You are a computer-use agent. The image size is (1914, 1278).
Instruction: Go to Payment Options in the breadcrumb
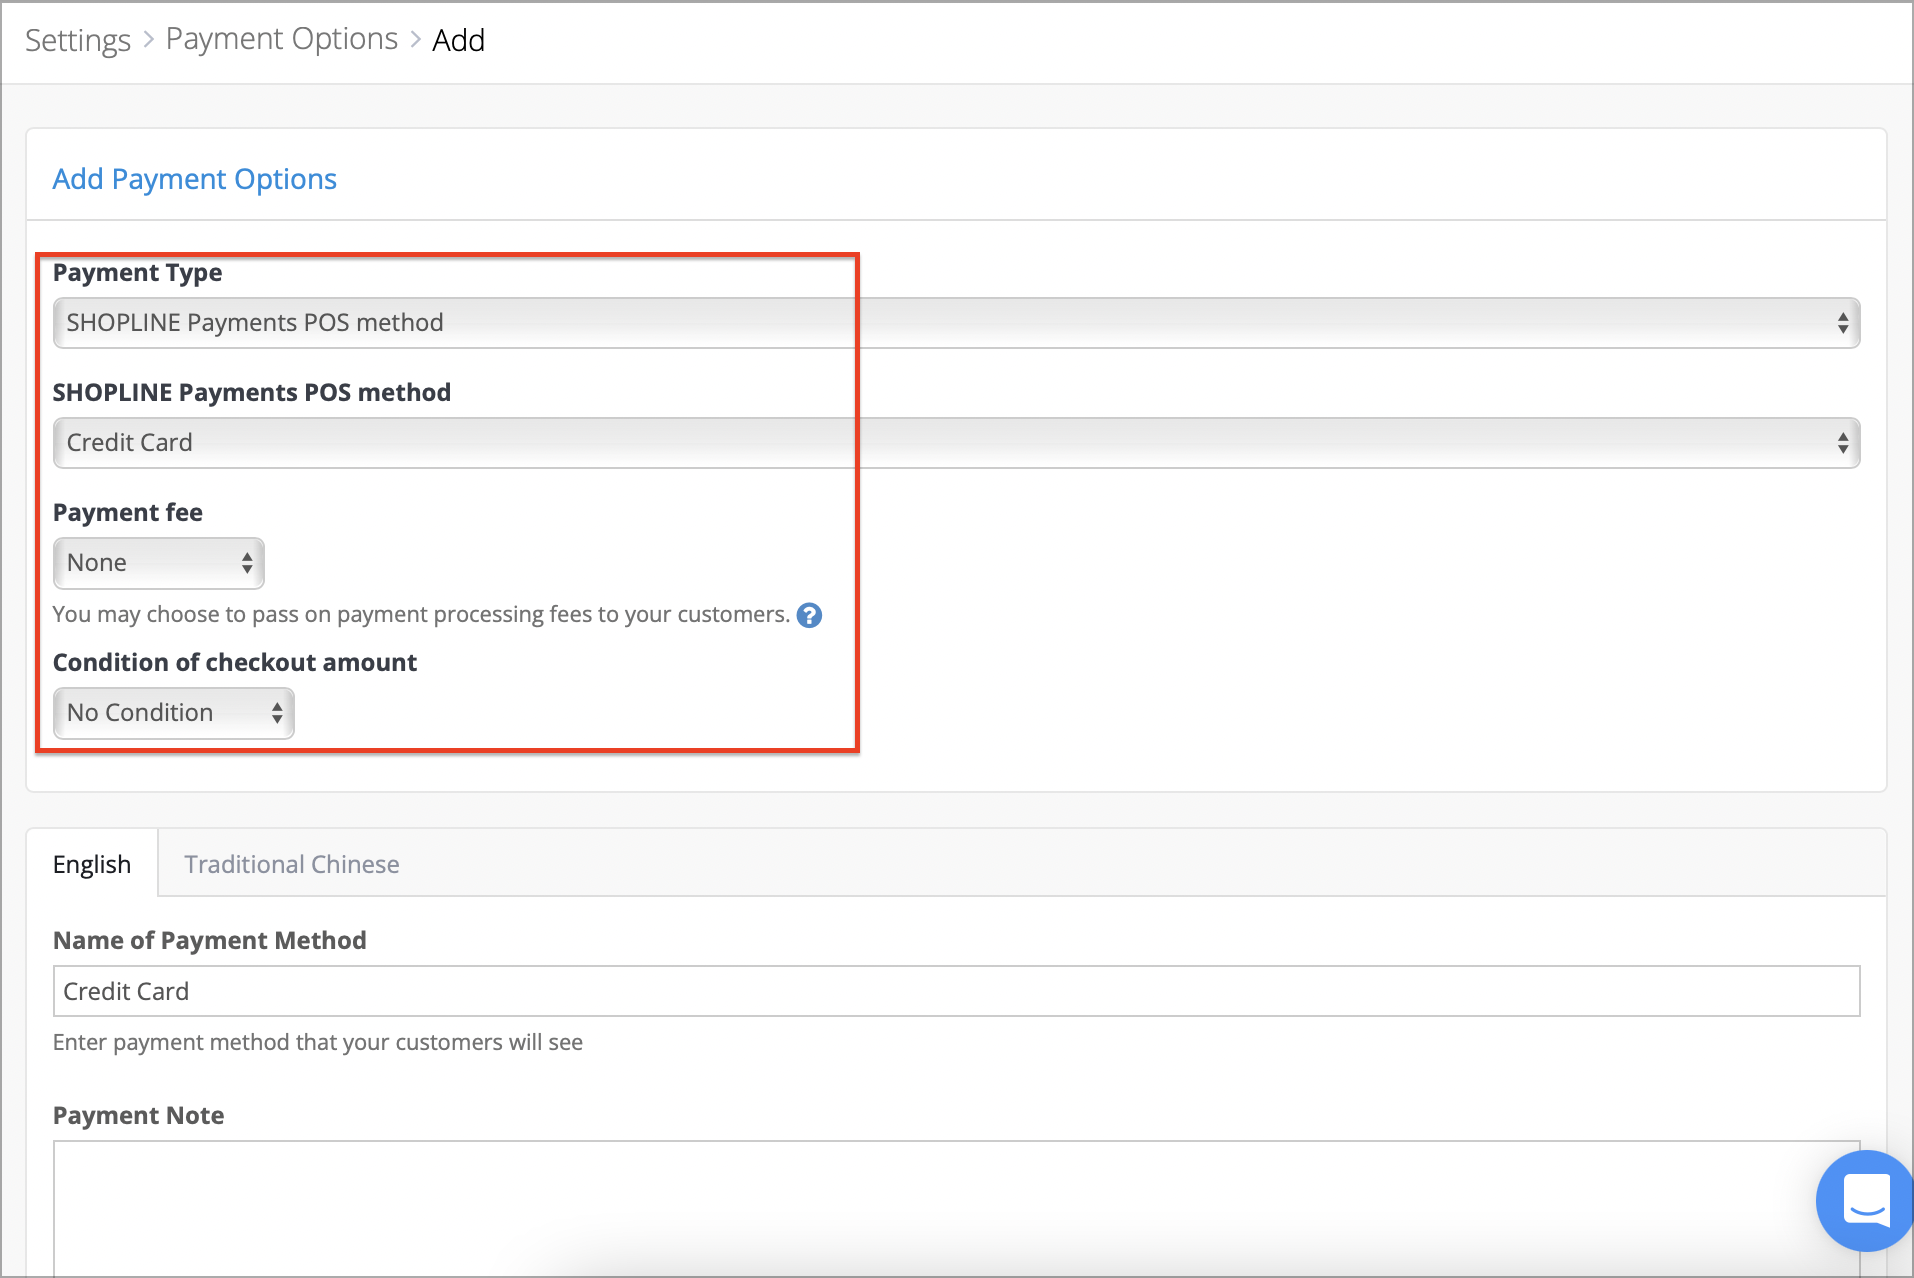coord(282,39)
